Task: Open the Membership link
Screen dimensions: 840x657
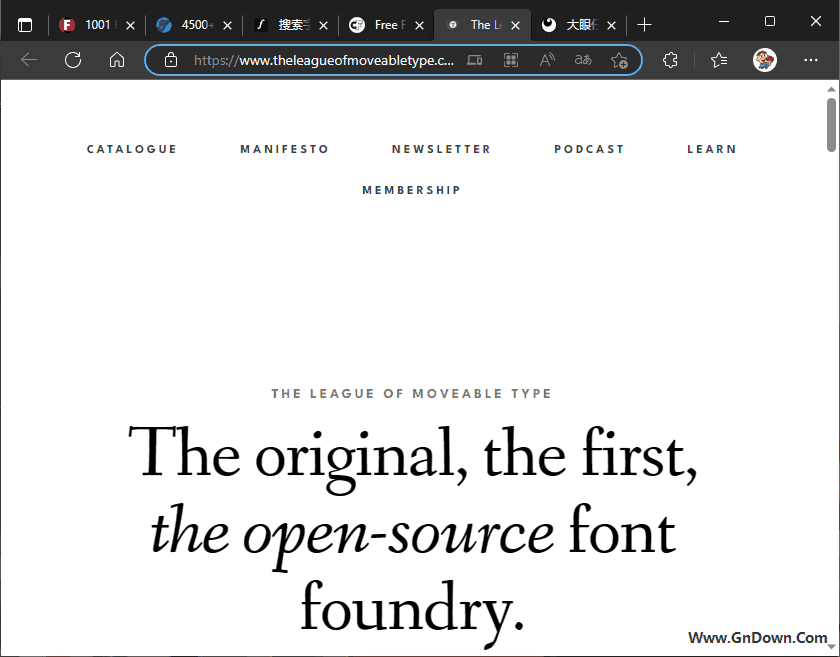Action: (x=411, y=190)
